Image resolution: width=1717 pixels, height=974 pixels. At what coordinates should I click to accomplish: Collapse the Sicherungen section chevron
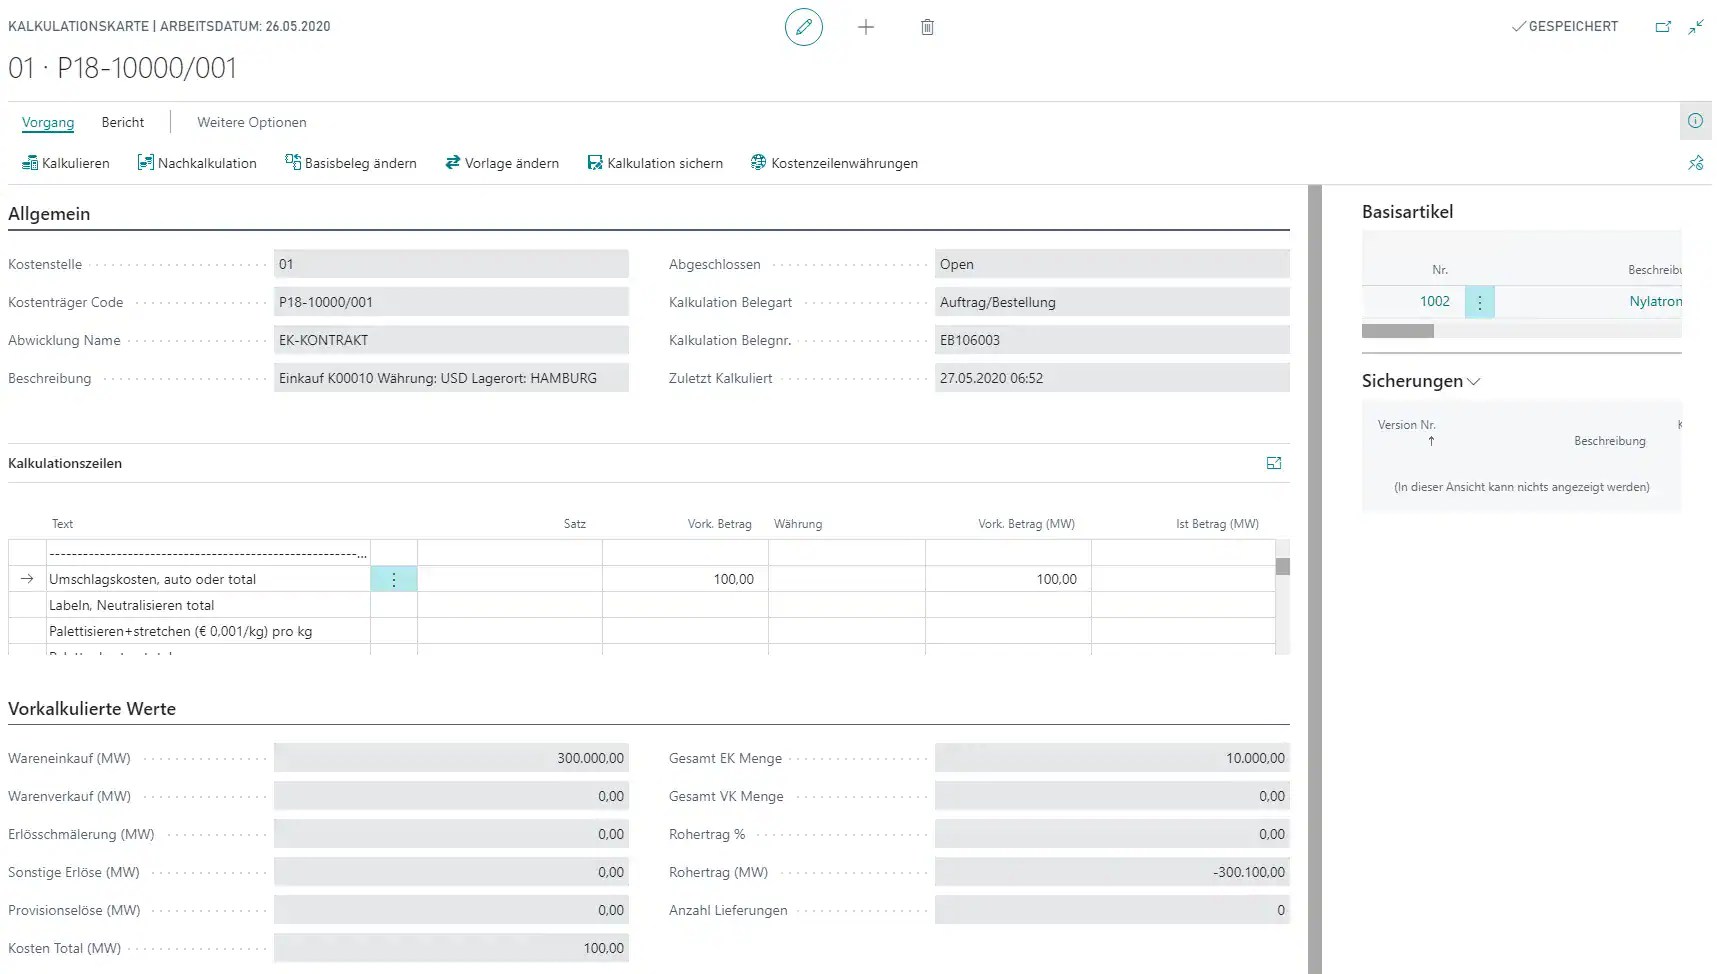tap(1475, 381)
